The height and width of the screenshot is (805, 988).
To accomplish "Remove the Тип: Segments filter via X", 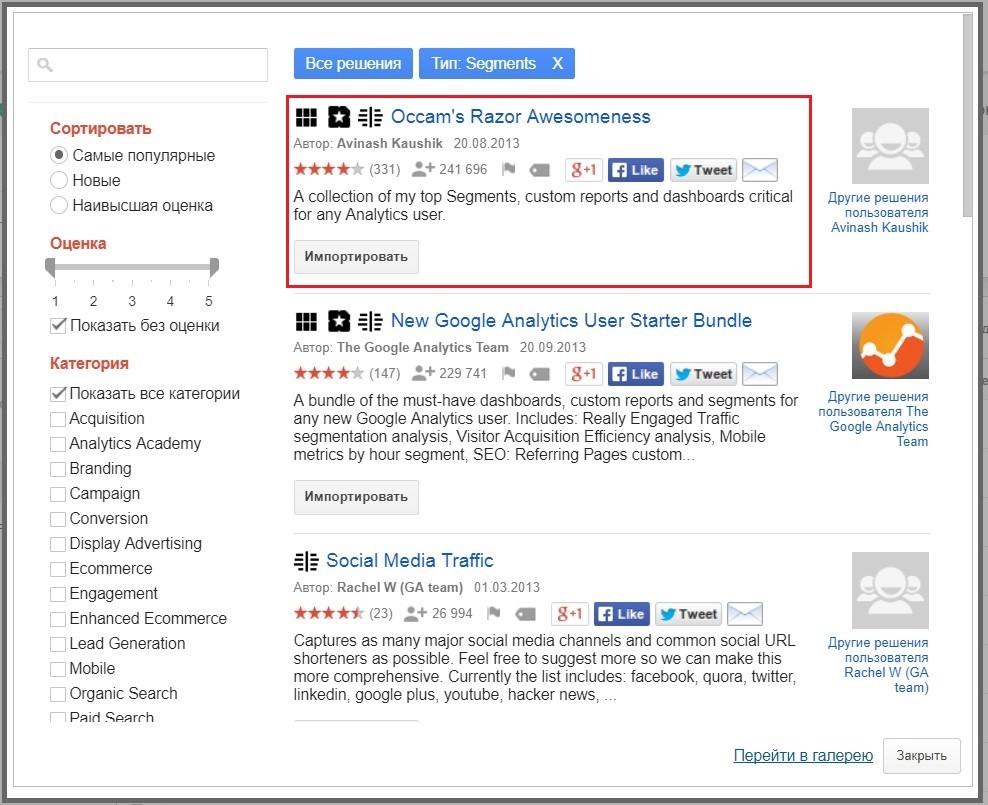I will [x=558, y=64].
